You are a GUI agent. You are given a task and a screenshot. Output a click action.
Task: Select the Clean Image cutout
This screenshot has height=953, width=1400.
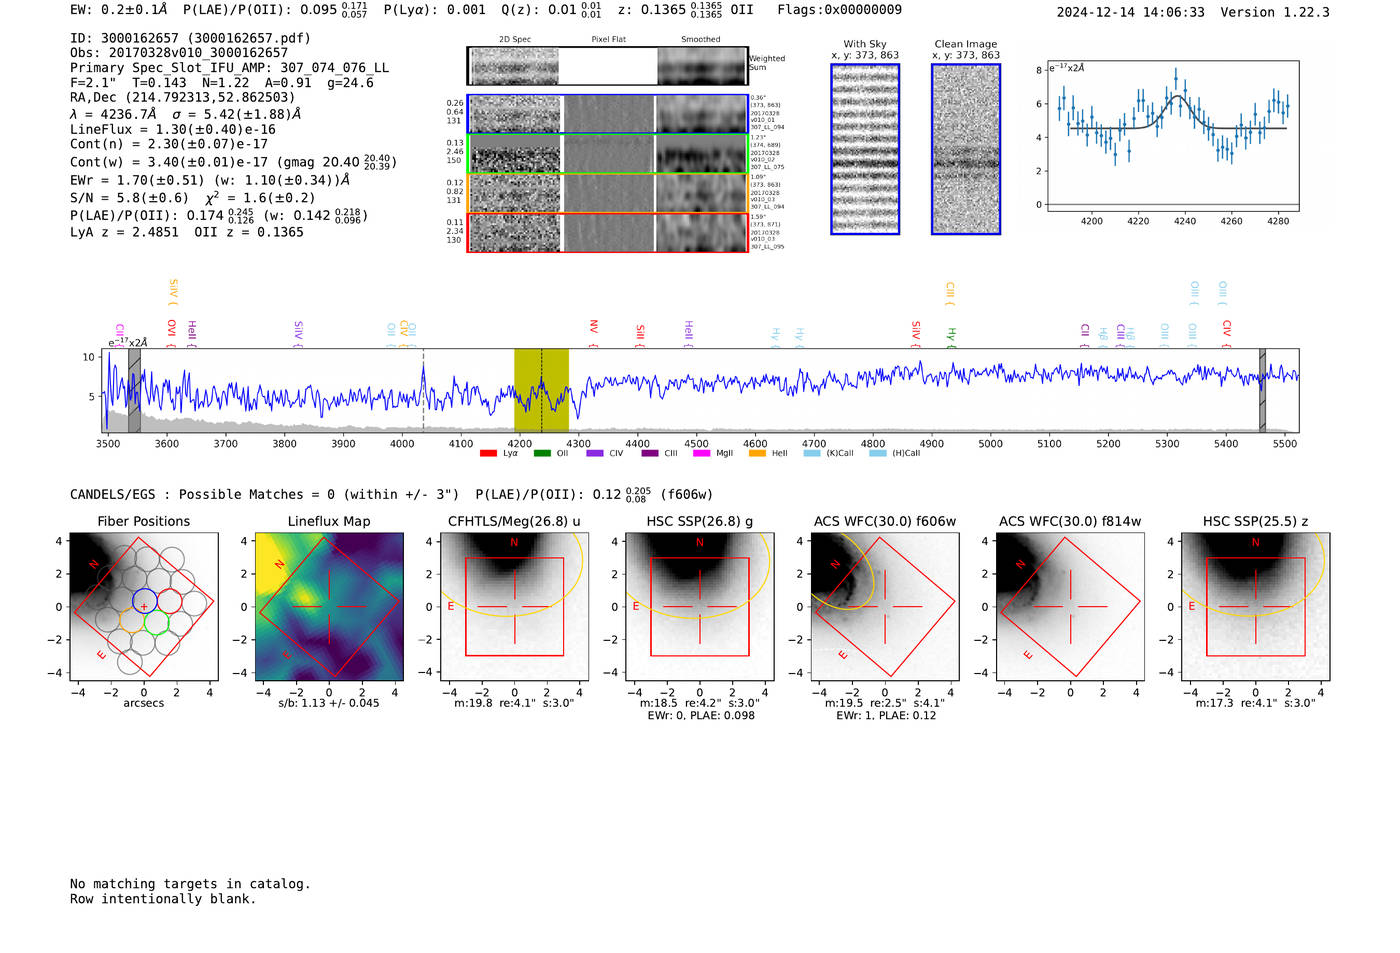966,149
